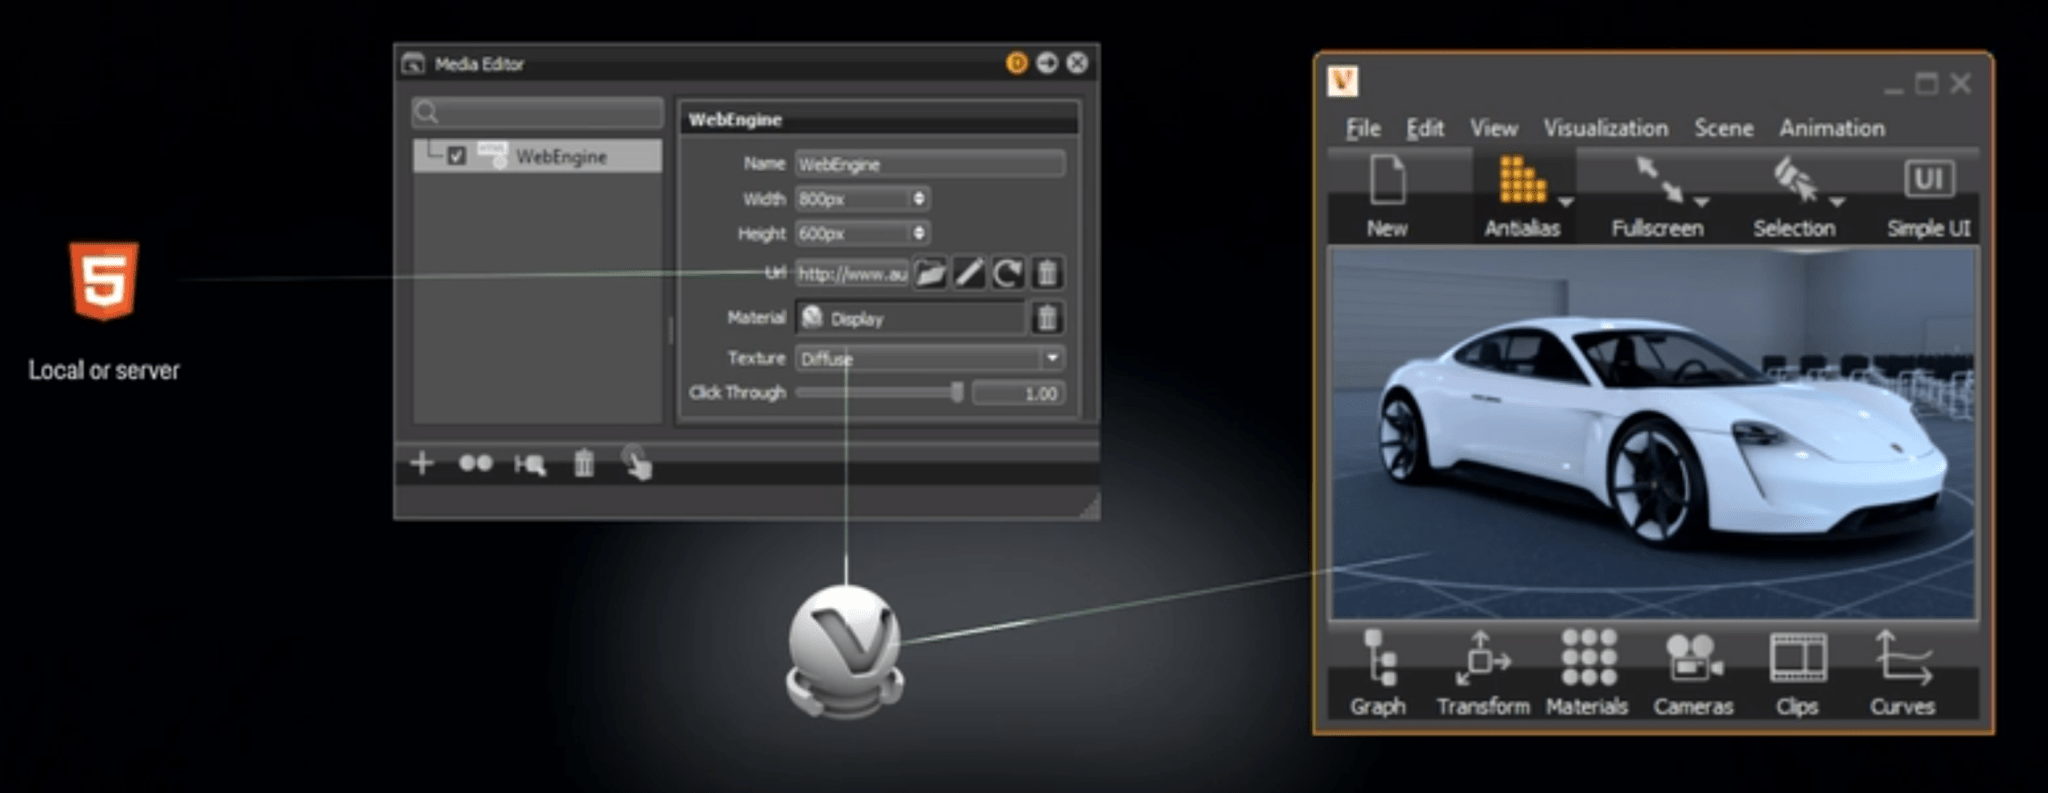Close the Media Editor window

click(x=1077, y=63)
